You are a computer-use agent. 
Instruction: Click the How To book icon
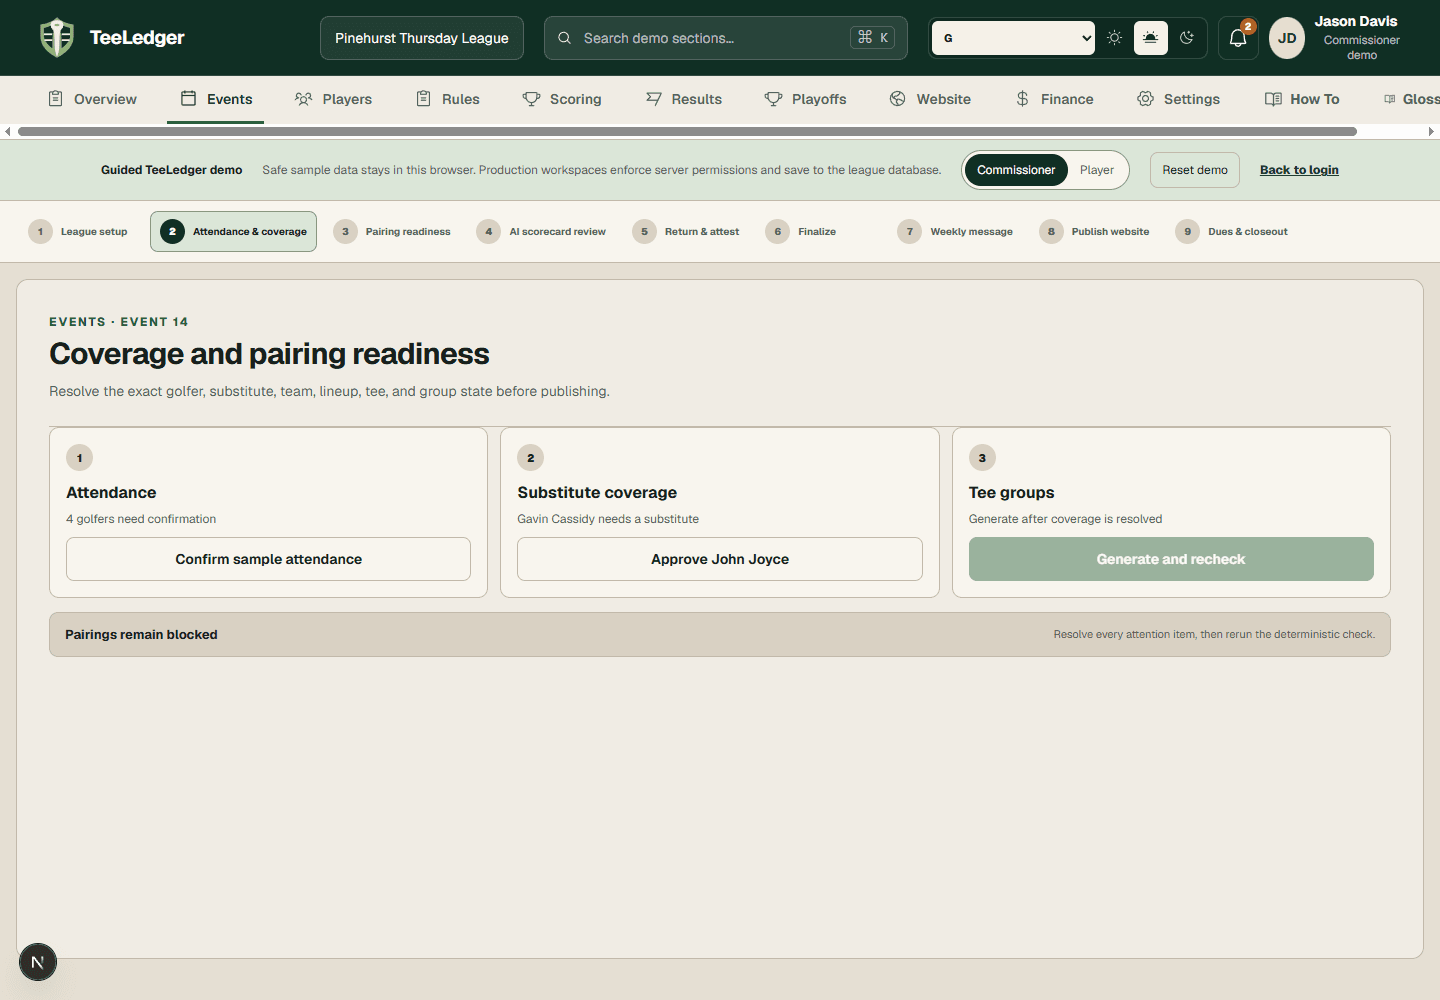[x=1273, y=99]
